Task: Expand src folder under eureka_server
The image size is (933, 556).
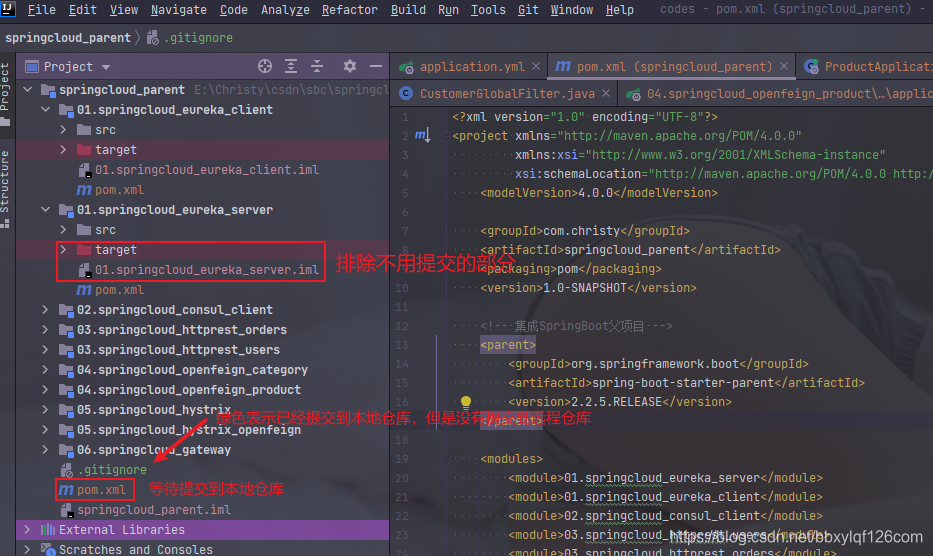Action: tap(64, 229)
